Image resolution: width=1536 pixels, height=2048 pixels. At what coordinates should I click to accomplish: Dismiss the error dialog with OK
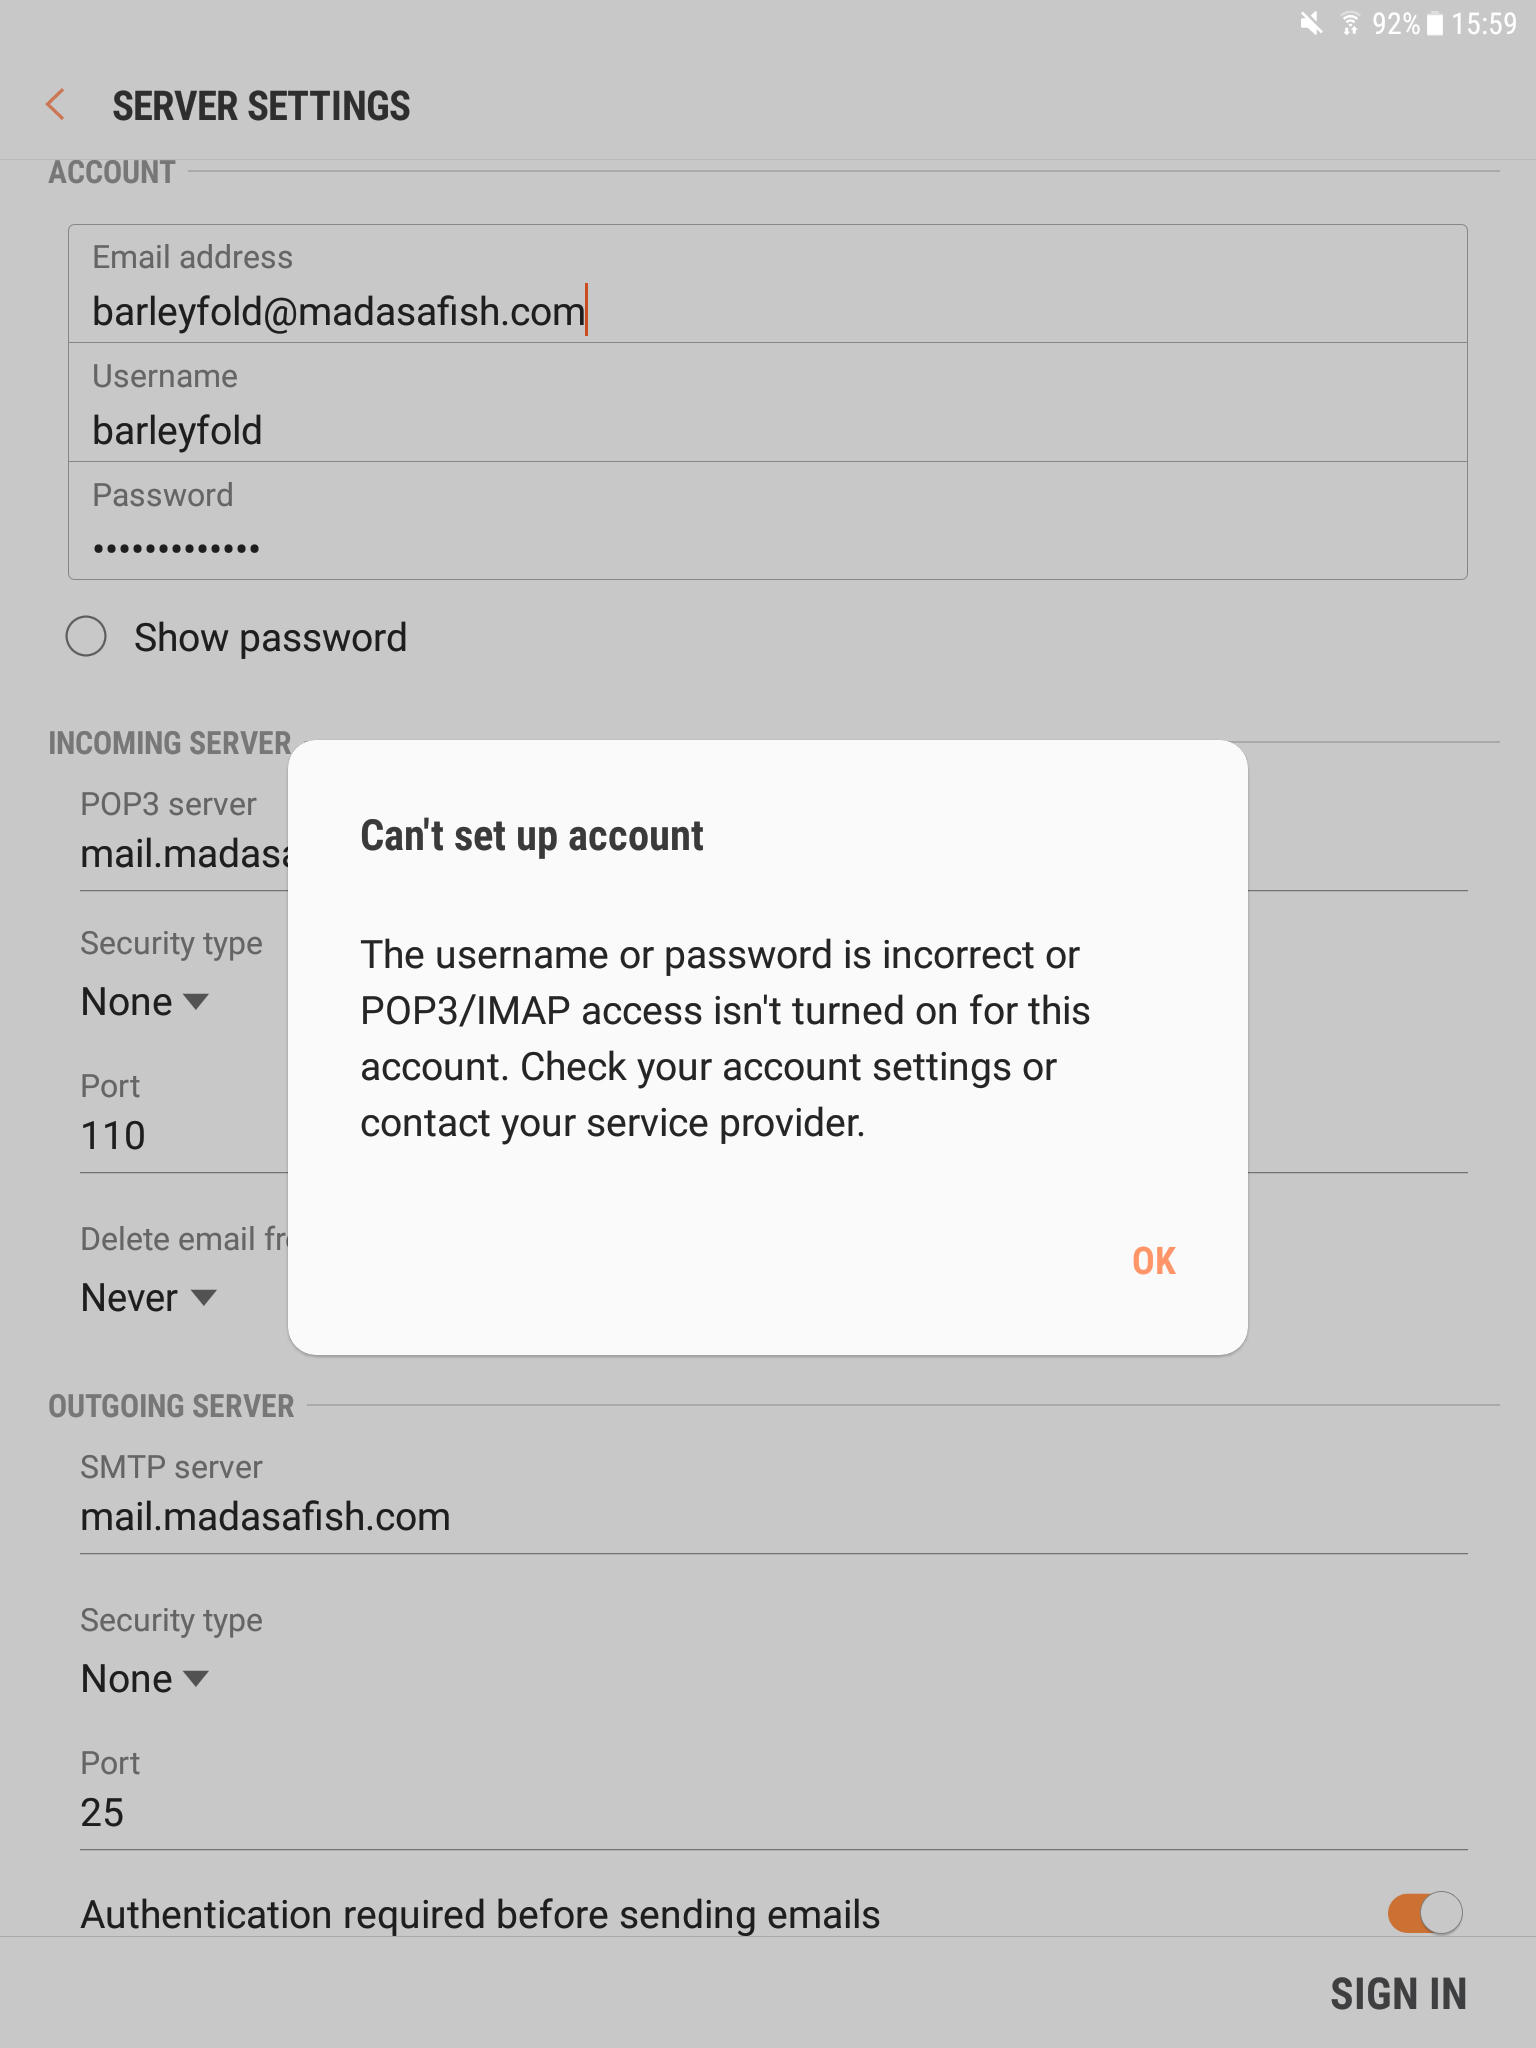click(1152, 1261)
